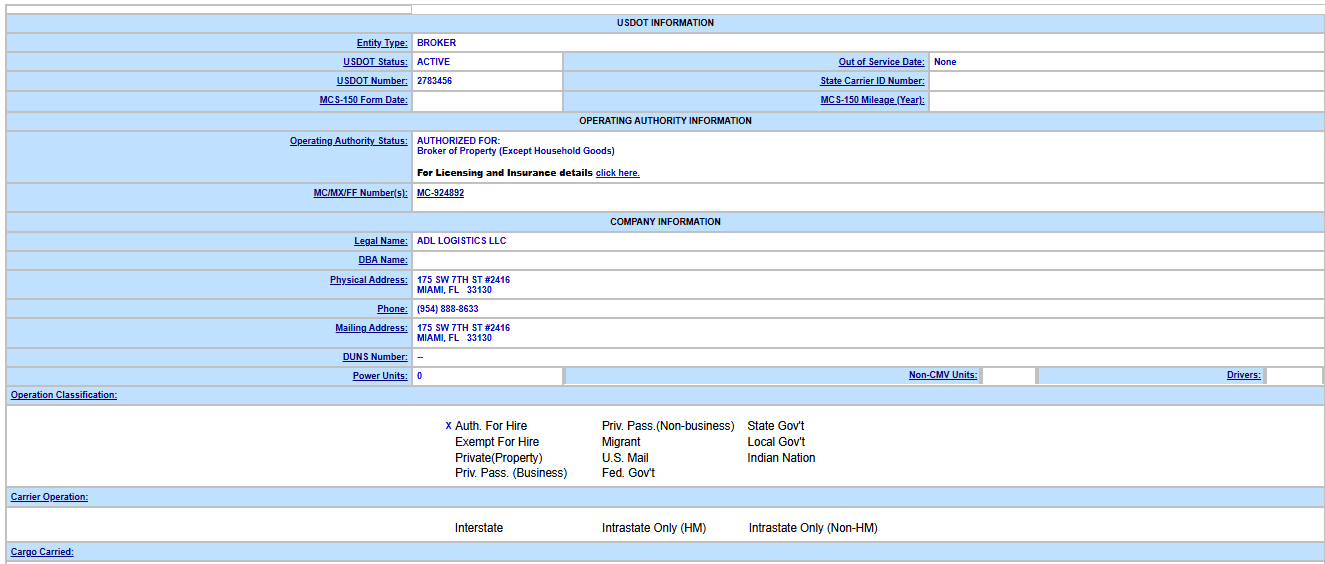1325x564 pixels.
Task: Open the Operating Authority Status link
Action: 349,141
